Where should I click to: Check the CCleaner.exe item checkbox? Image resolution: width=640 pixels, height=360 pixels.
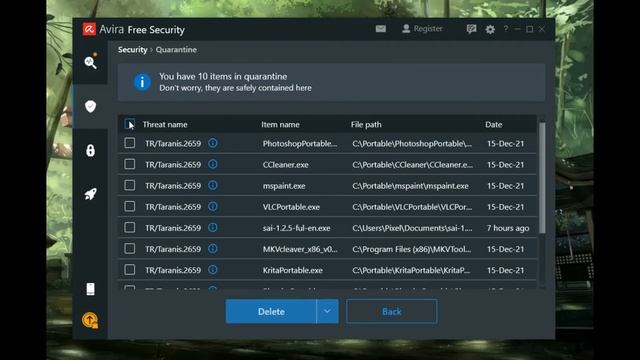(129, 164)
